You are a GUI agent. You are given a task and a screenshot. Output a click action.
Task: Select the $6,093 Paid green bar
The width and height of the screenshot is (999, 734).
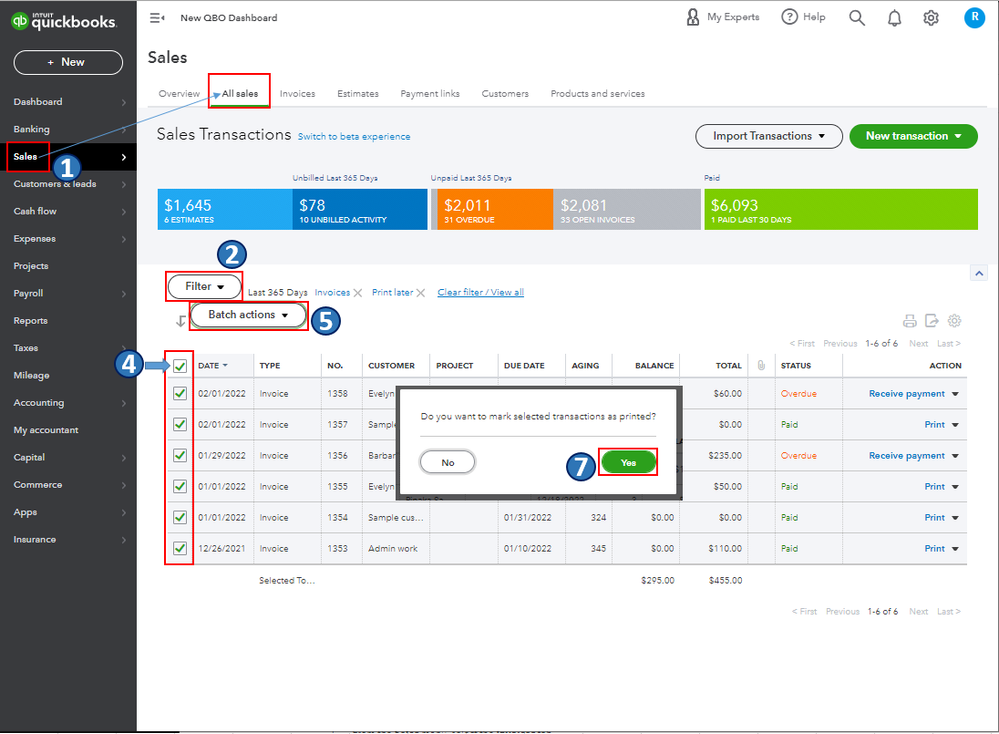(x=841, y=209)
